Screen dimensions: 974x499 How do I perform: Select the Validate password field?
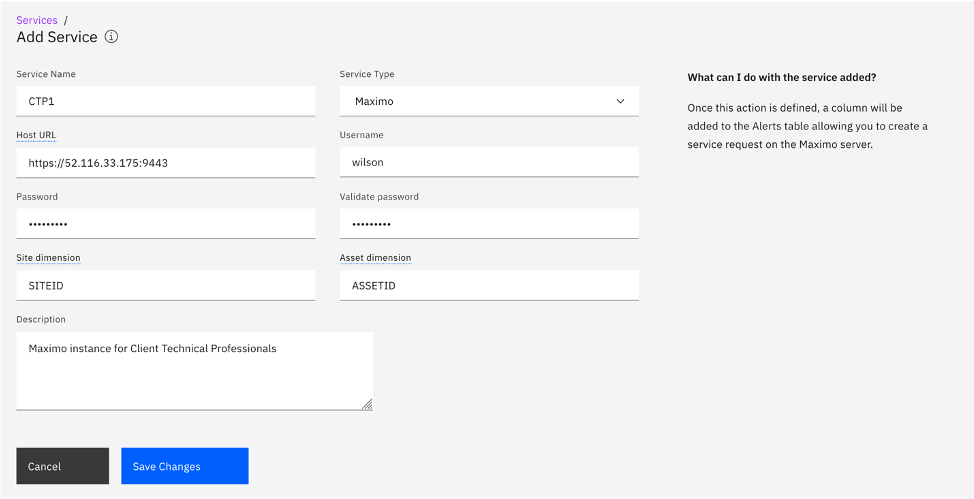pyautogui.click(x=489, y=224)
